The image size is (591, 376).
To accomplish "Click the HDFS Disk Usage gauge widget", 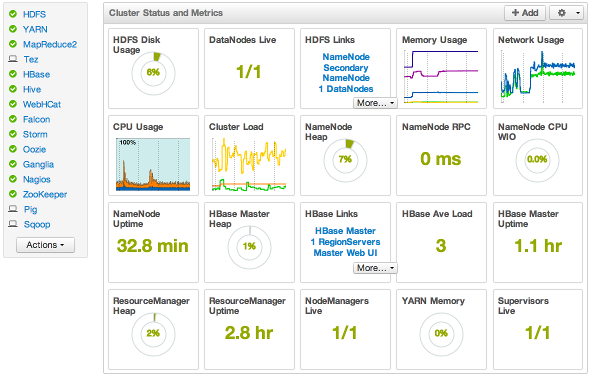I will (153, 73).
